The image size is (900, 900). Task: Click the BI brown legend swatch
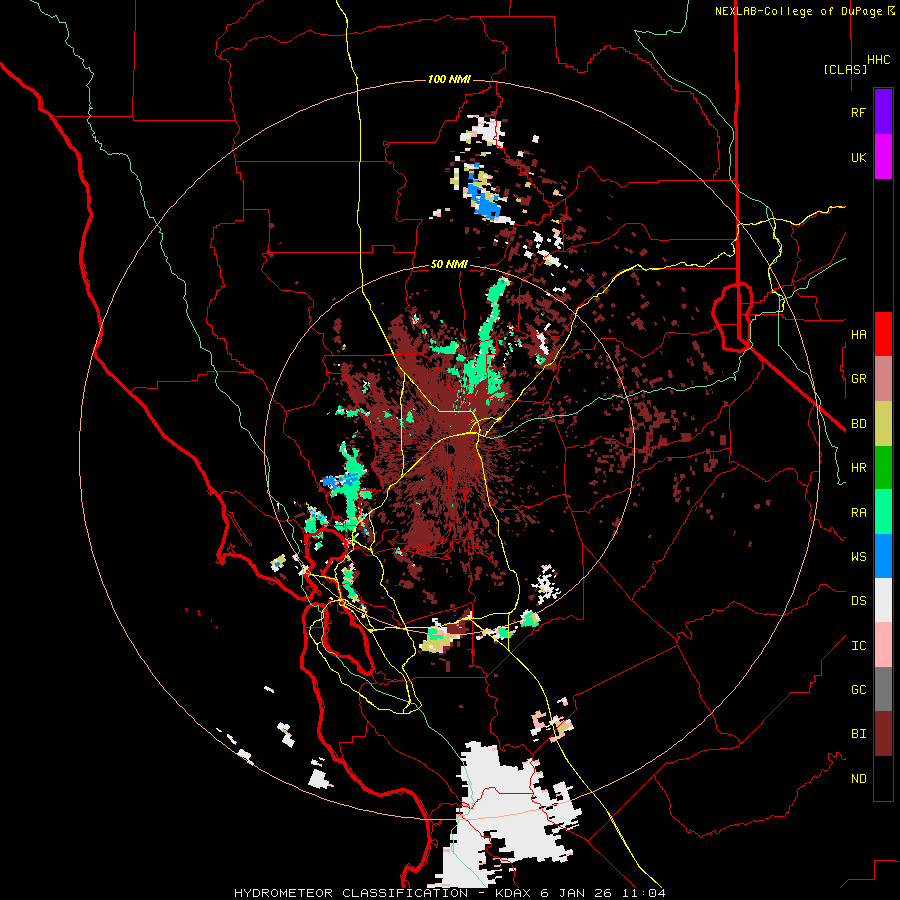(x=883, y=734)
